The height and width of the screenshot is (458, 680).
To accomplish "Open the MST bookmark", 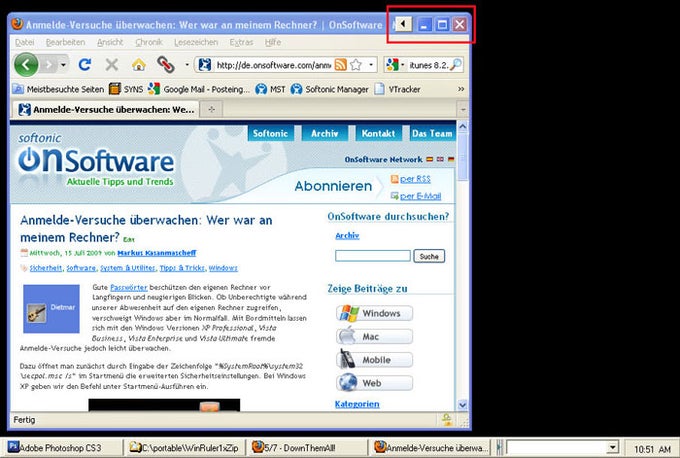I will (270, 89).
